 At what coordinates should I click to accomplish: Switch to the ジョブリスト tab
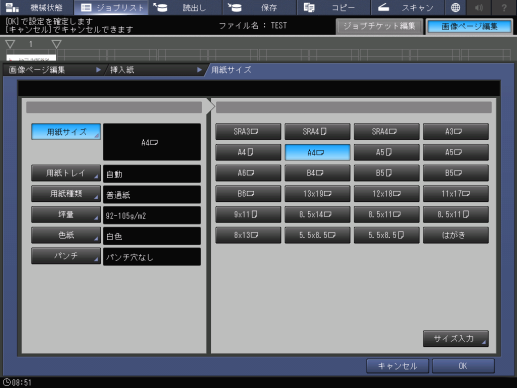pyautogui.click(x=111, y=7)
